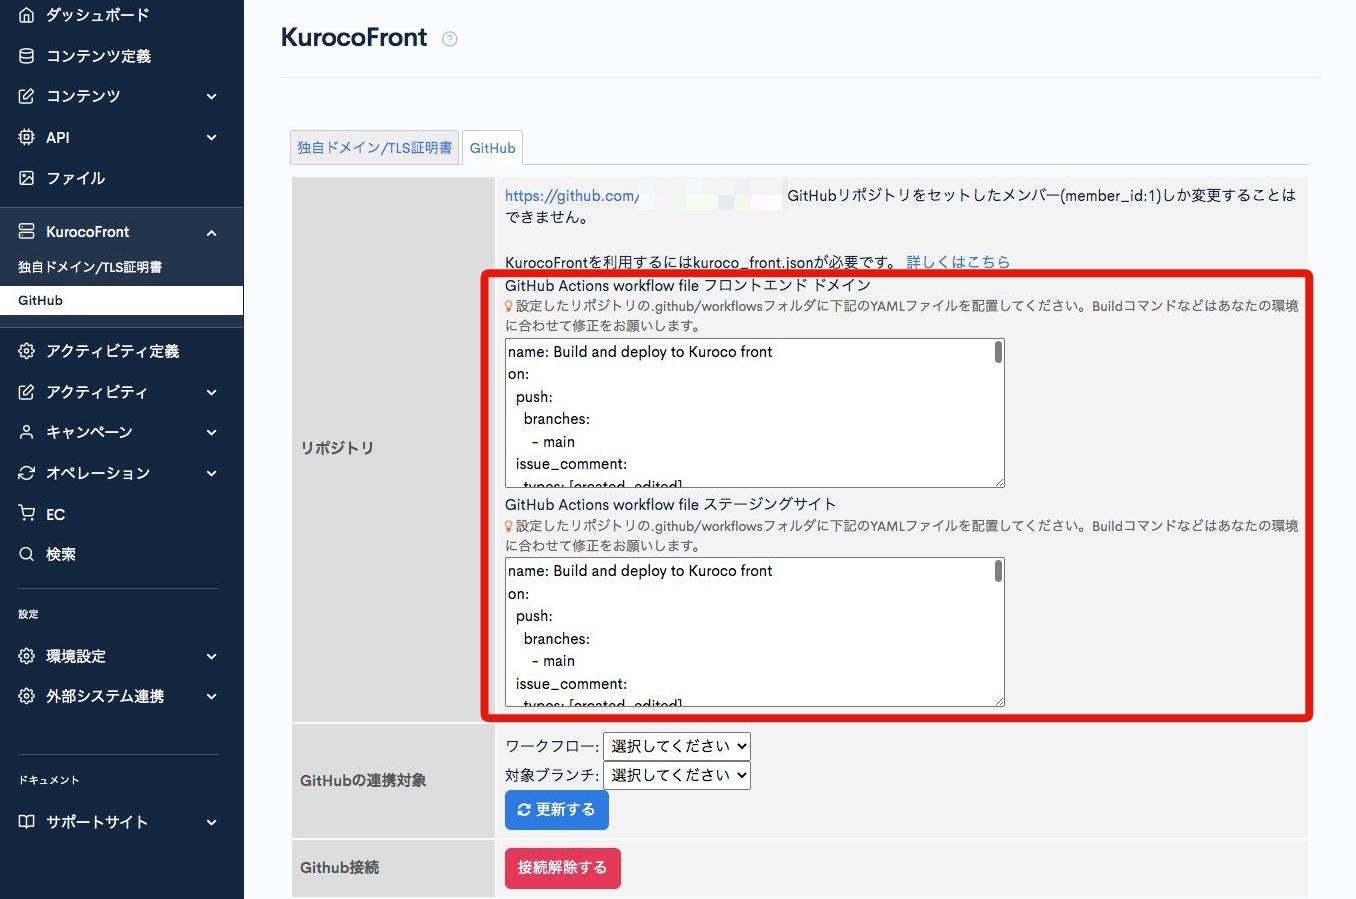This screenshot has width=1356, height=899.
Task: Click the コンテンツ edit icon
Action: pyautogui.click(x=27, y=96)
